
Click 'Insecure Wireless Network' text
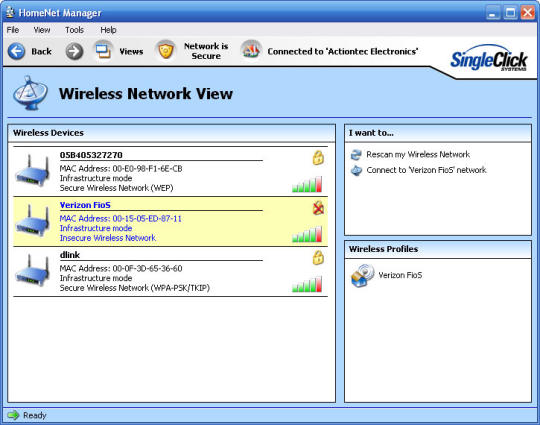[108, 238]
